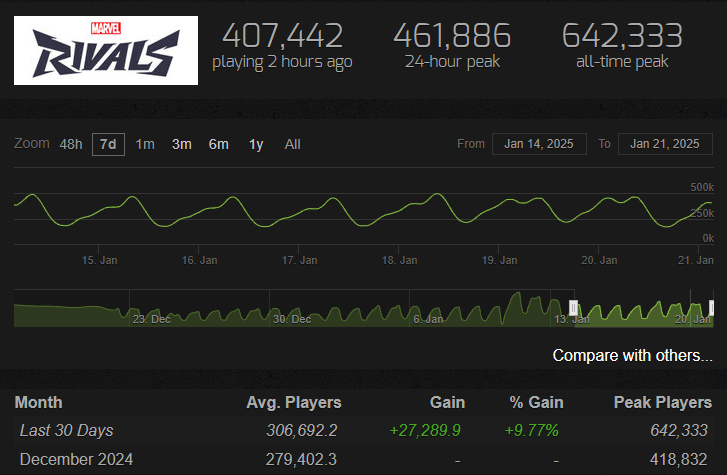Viewport: 727px width, 475px height.
Task: Click 461,886 24-hour peak value
Action: [x=452, y=36]
